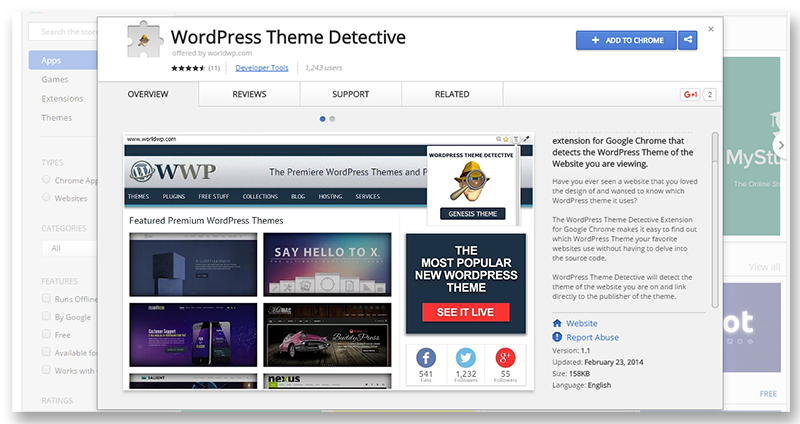
Task: Enable the By Google checkbox
Action: [46, 316]
